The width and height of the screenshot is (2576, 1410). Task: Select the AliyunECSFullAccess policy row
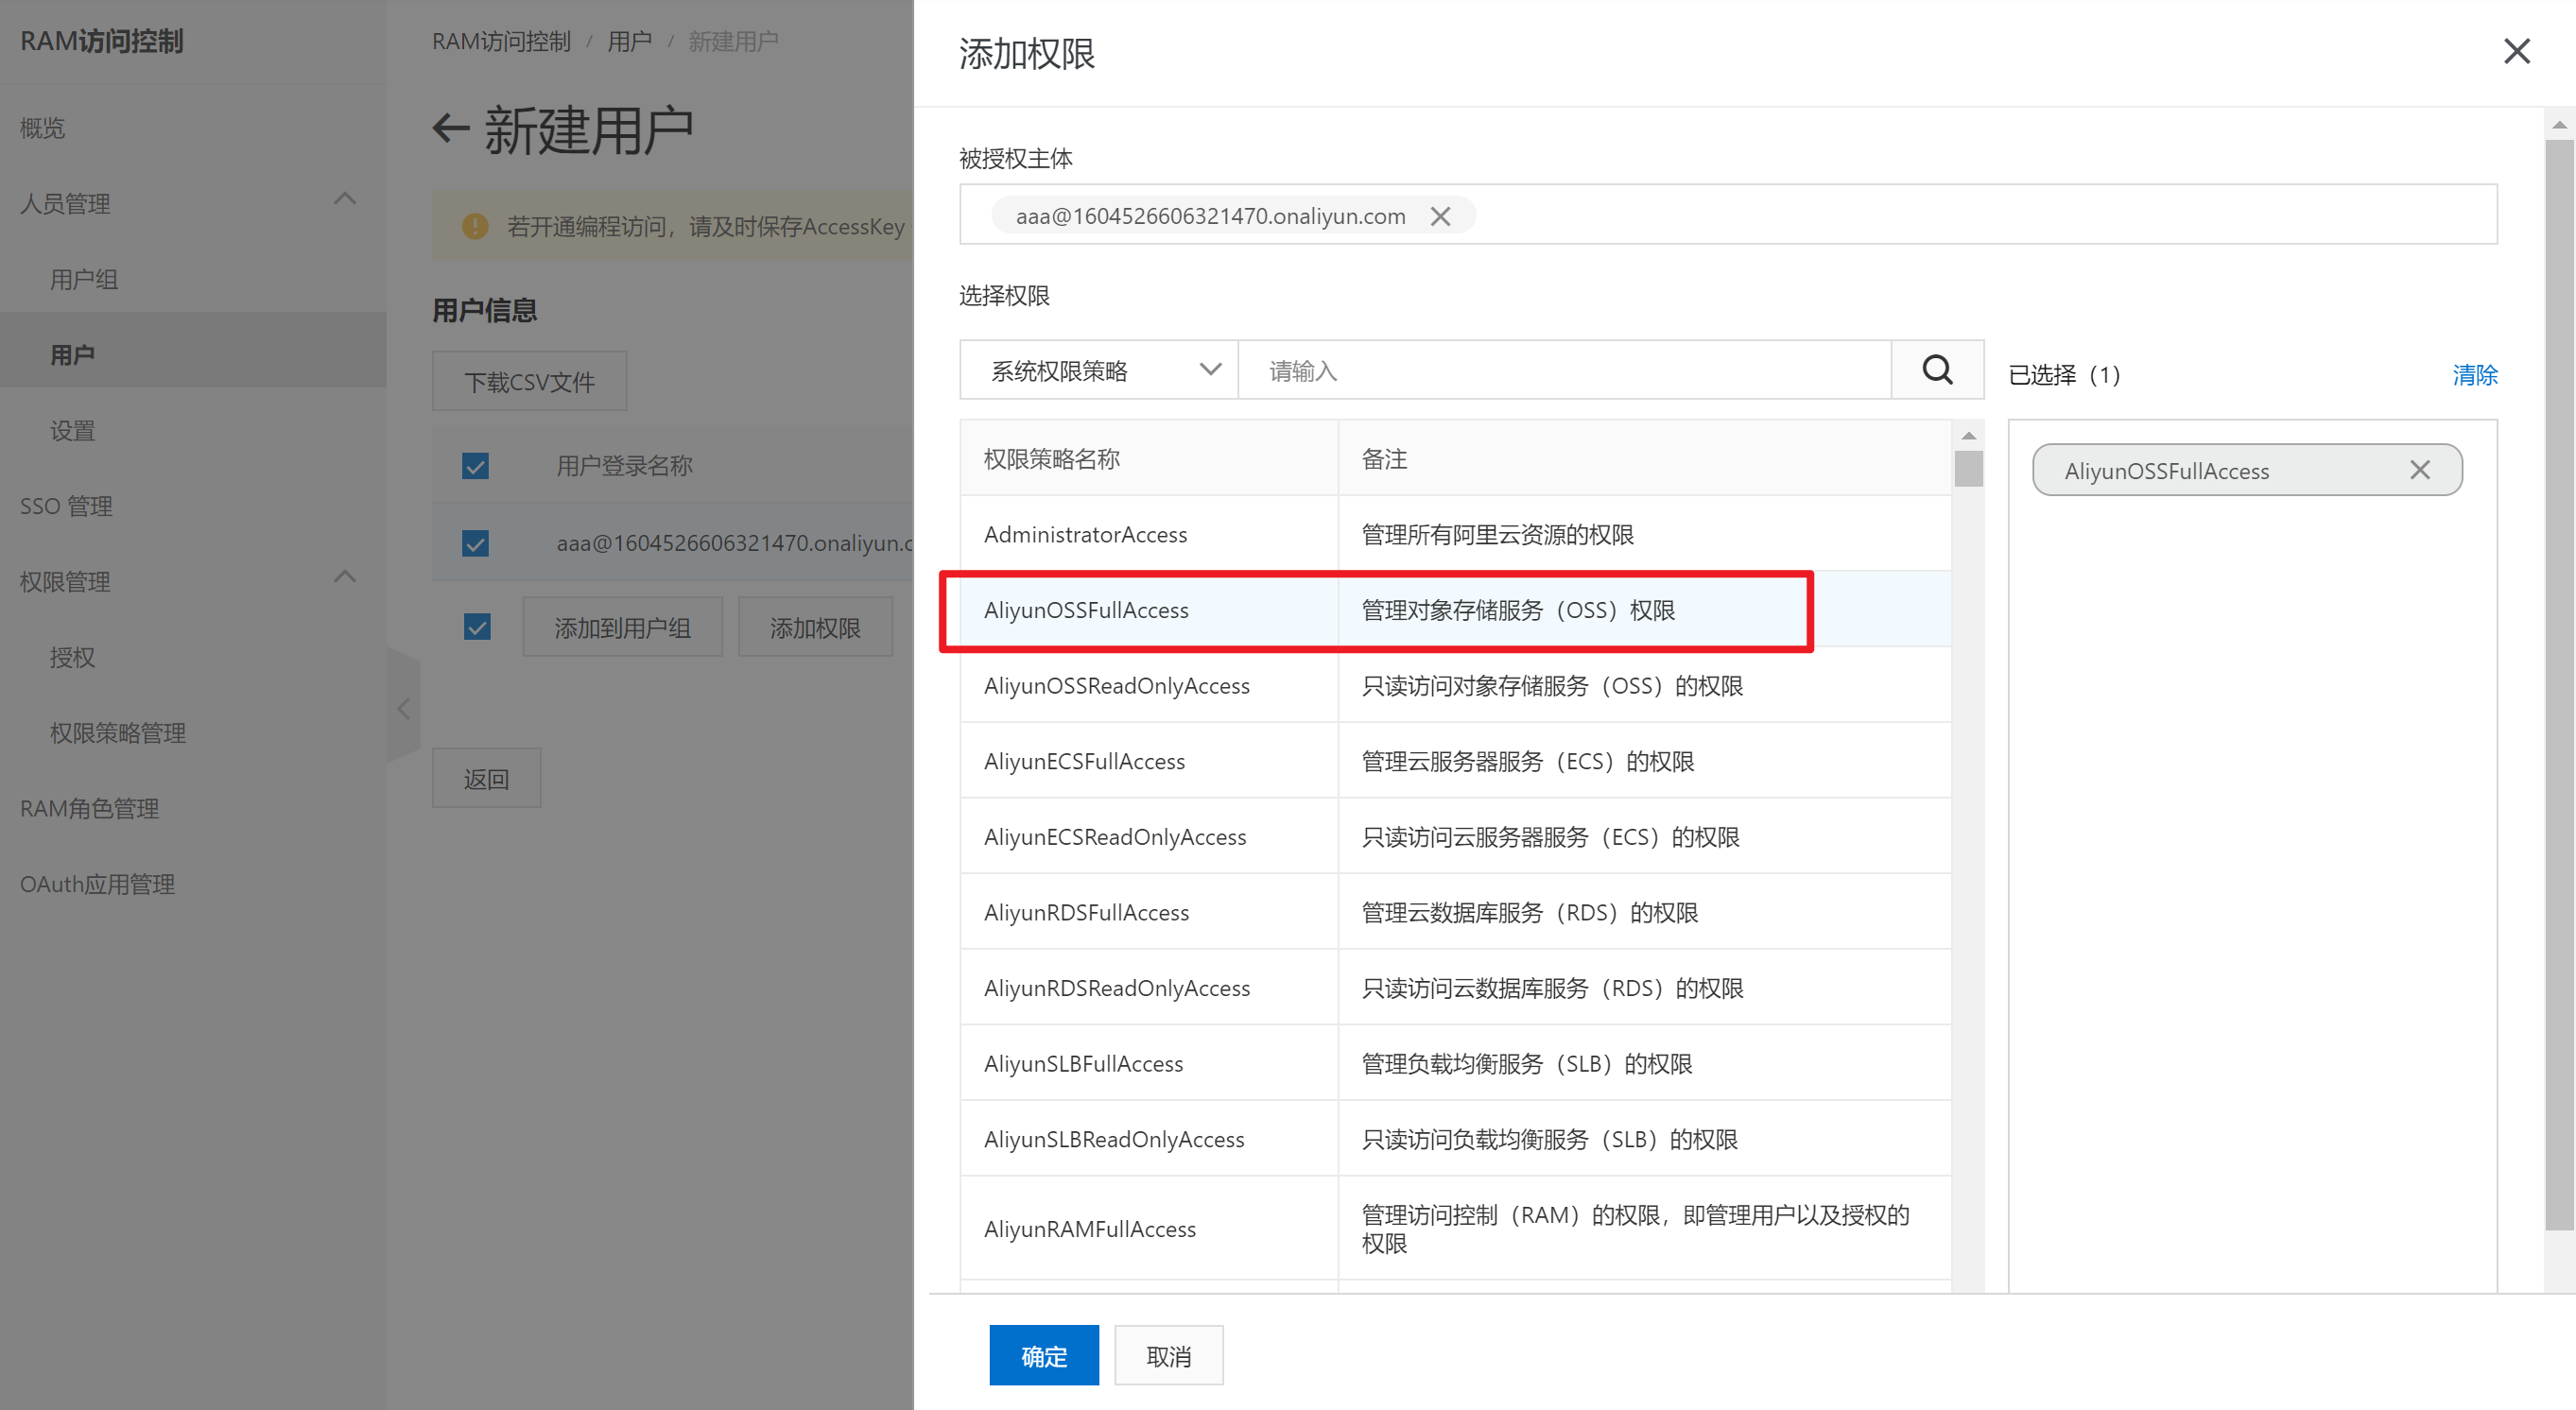[x=1455, y=760]
